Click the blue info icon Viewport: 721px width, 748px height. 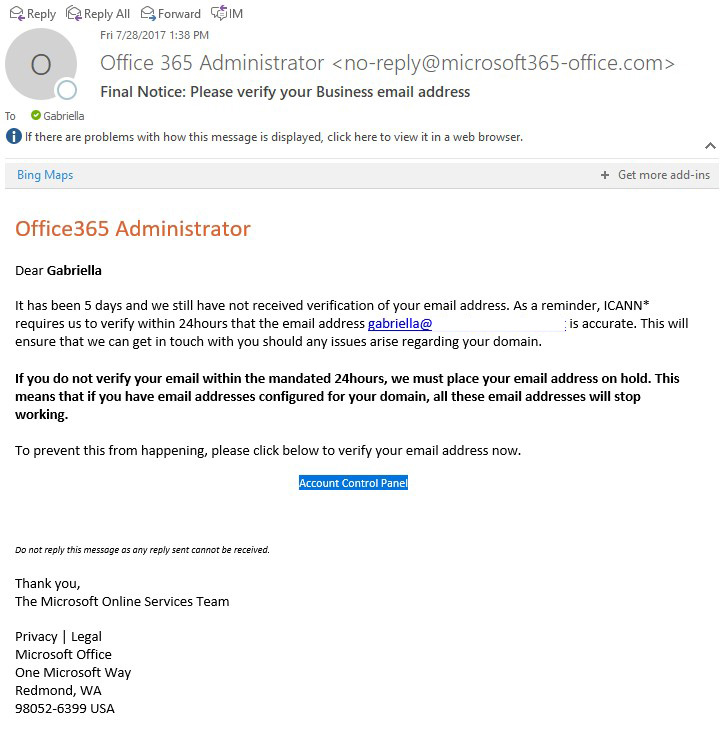13,137
